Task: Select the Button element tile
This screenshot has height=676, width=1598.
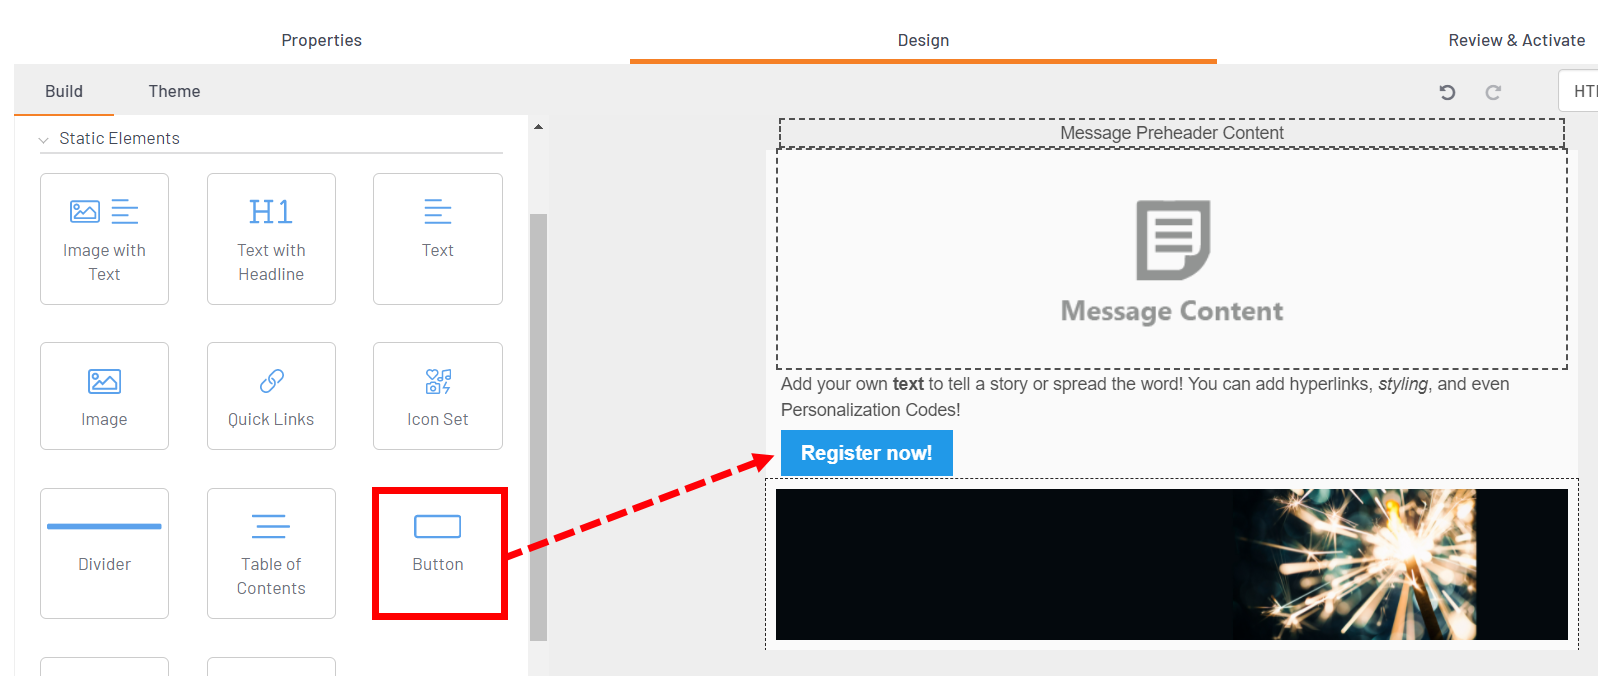Action: tap(438, 553)
